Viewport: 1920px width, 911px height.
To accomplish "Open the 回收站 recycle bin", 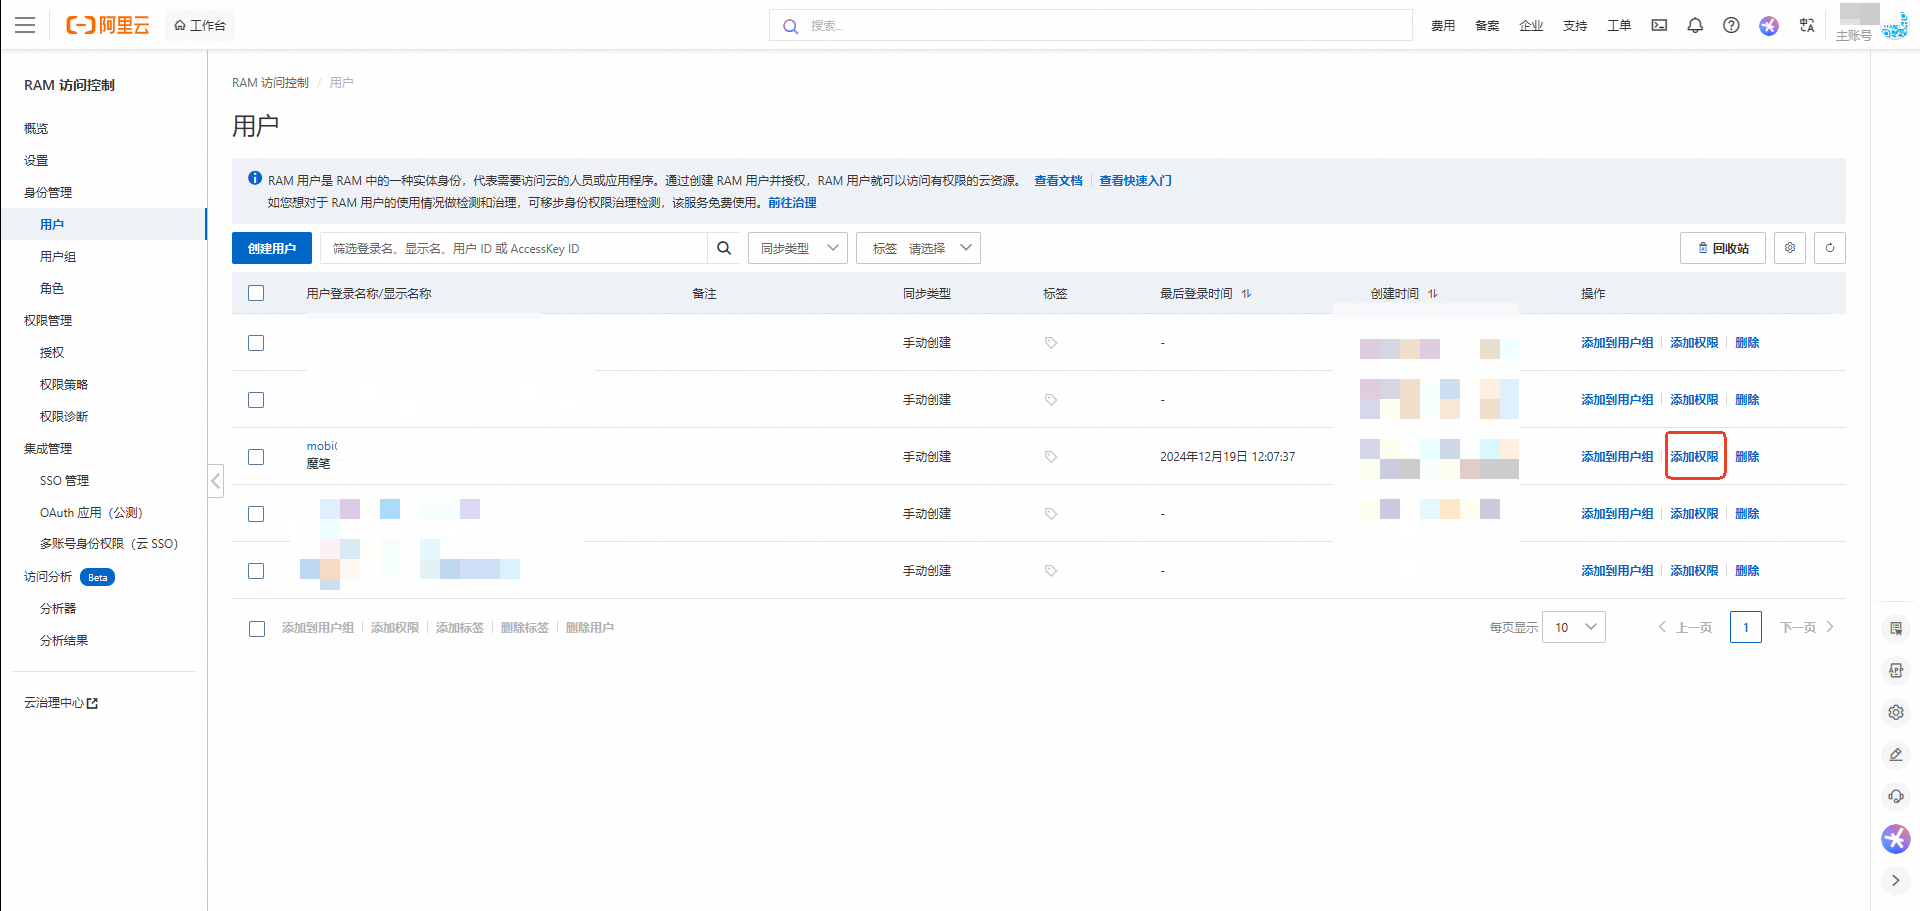I will (1723, 248).
